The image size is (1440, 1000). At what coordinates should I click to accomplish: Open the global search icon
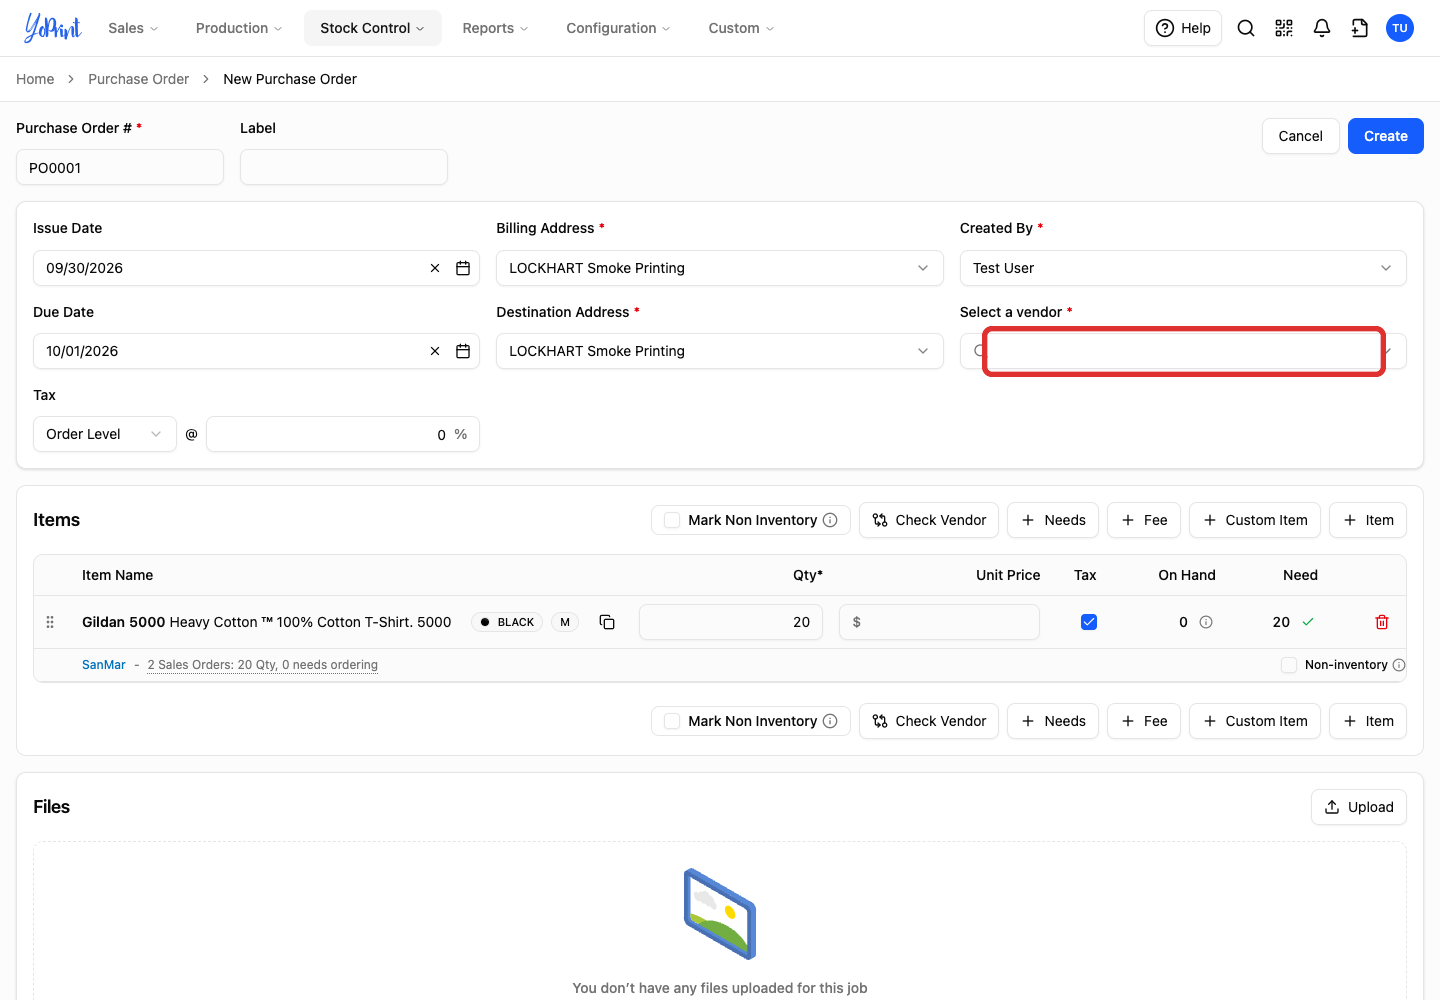click(1246, 28)
